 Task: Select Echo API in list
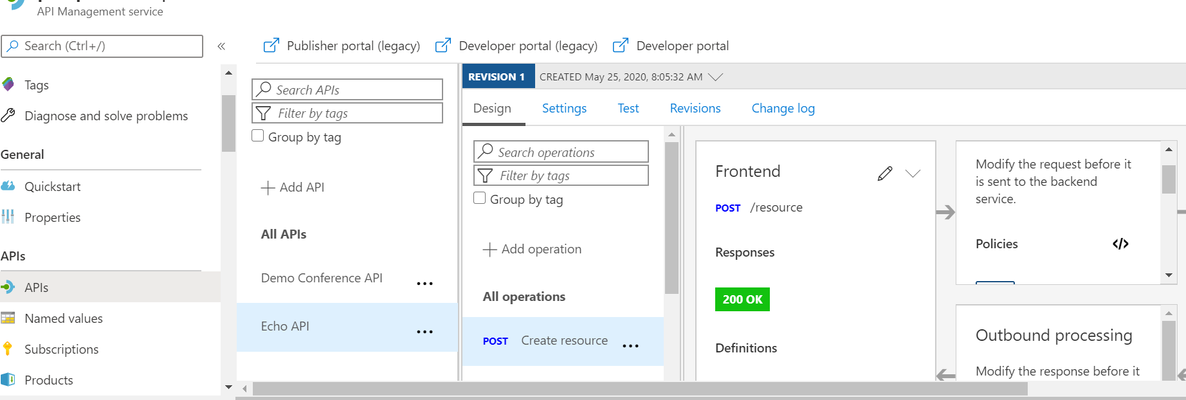[346, 327]
